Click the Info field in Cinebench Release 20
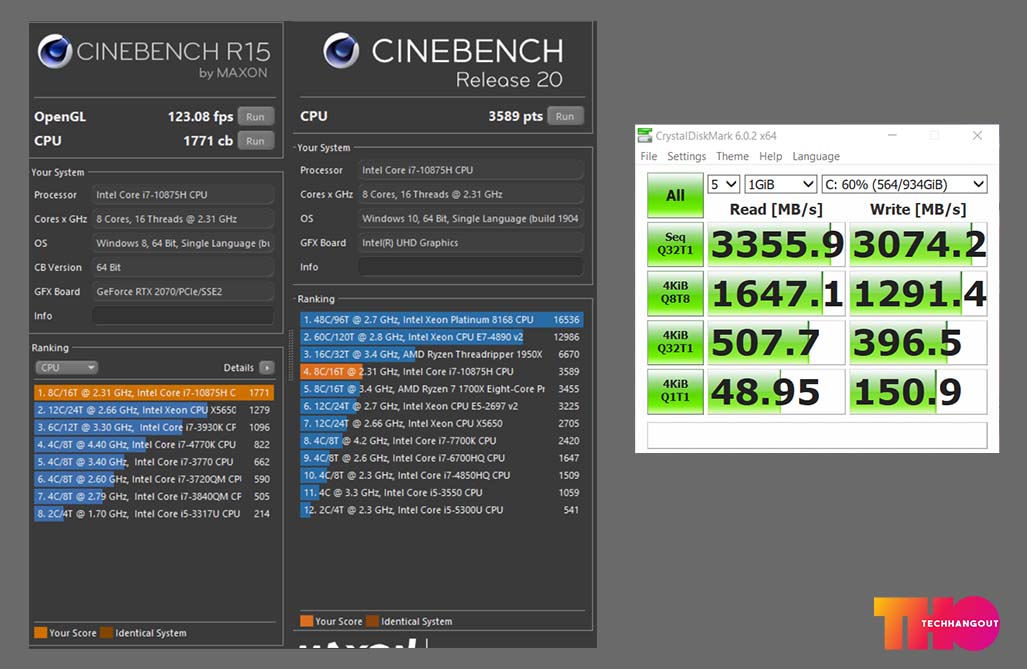1027x669 pixels. (470, 267)
